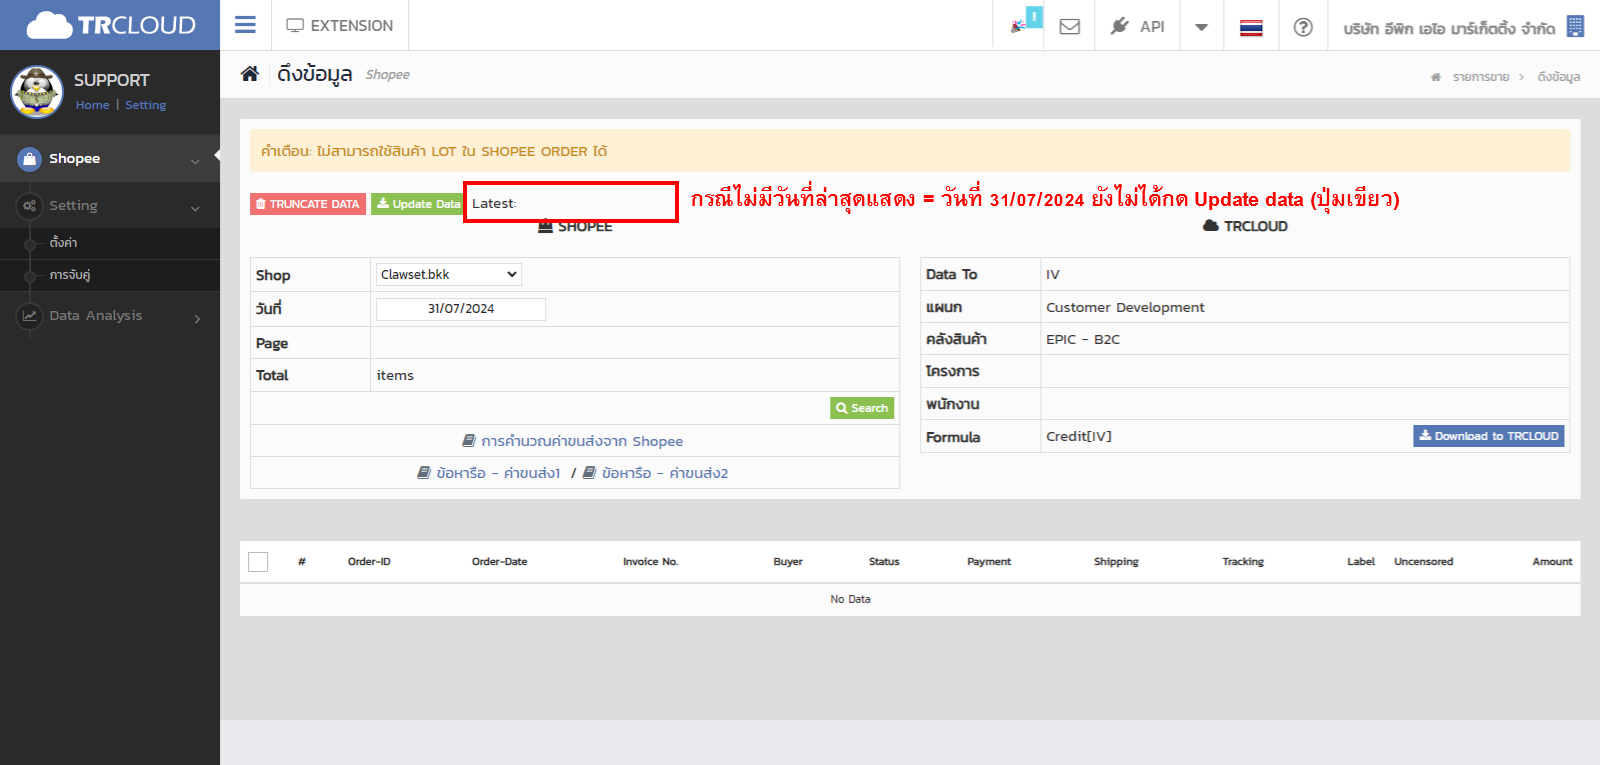Click the TRUNCATE DATA button
Screen dimensions: 1600x765
[x=308, y=204]
